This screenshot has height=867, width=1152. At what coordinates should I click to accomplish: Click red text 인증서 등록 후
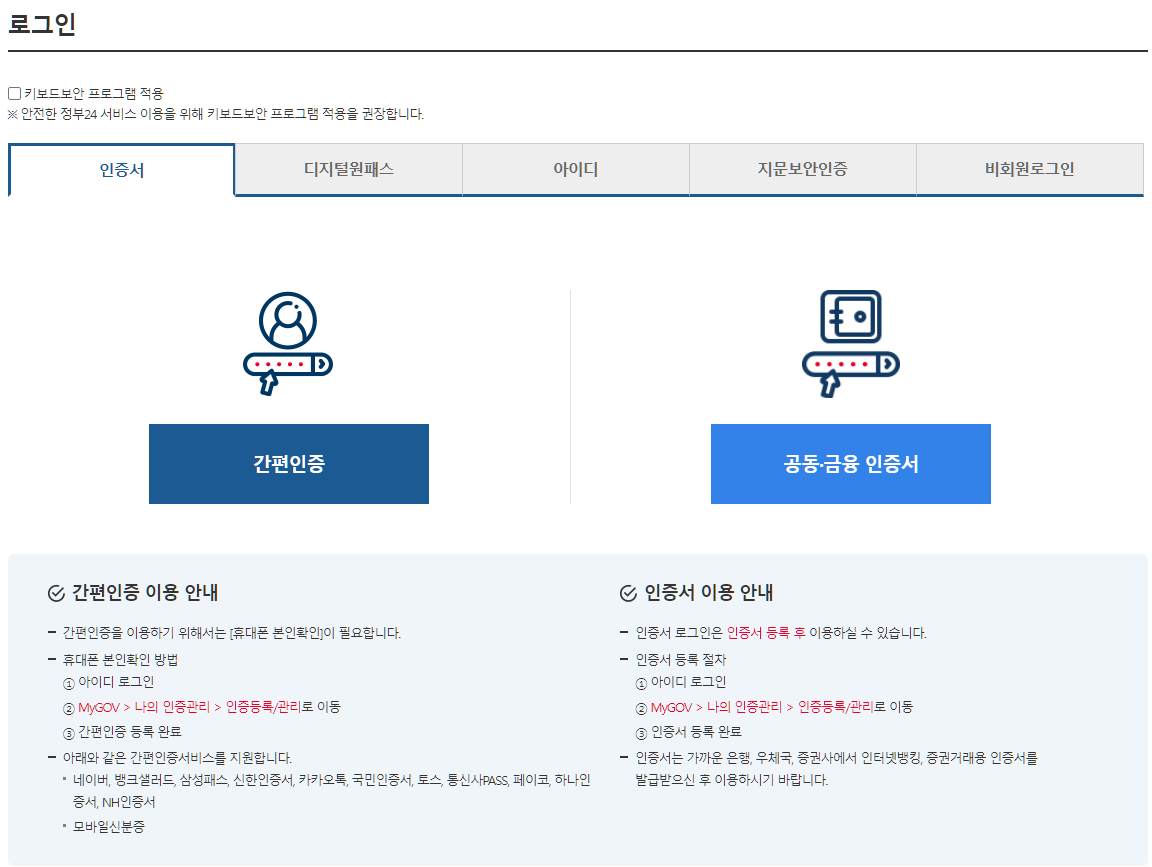[766, 633]
